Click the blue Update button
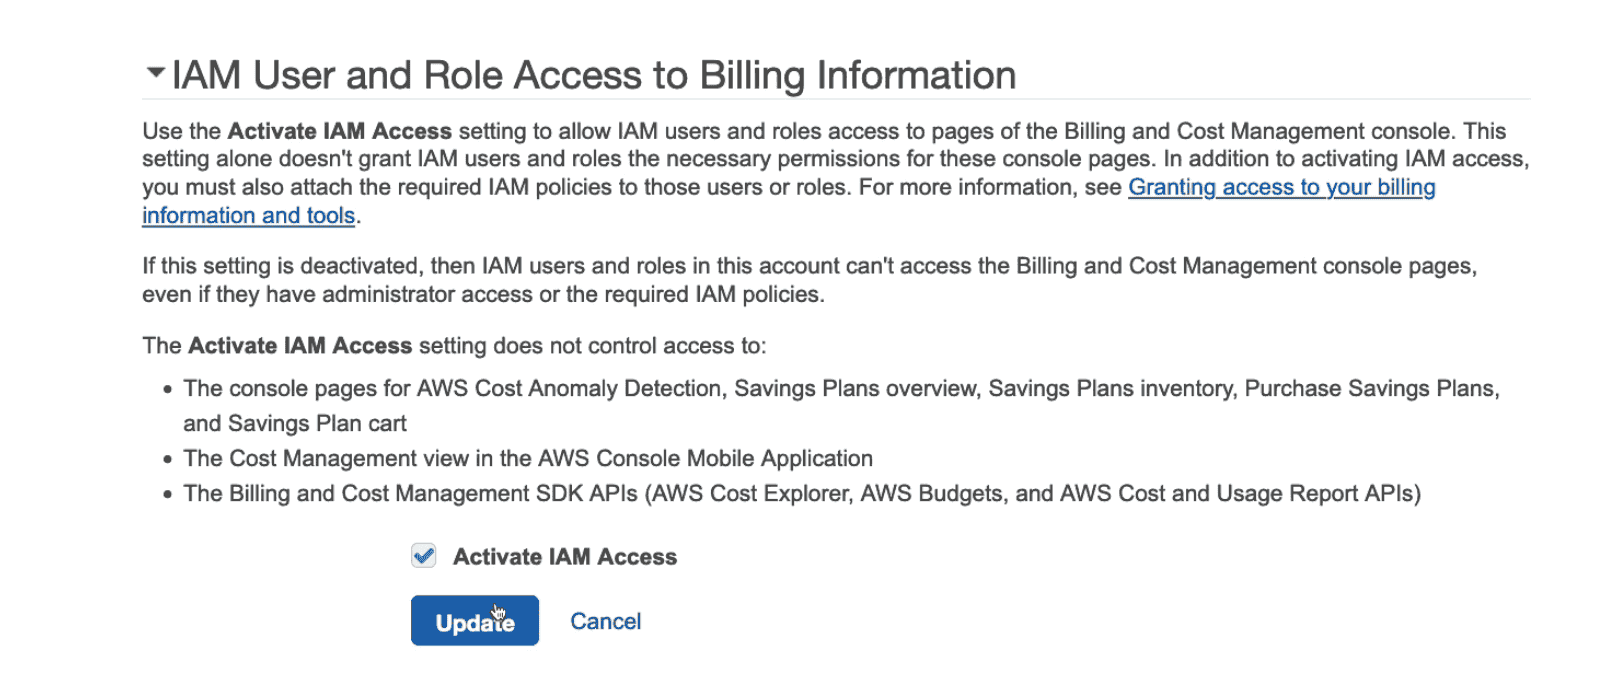 (474, 620)
